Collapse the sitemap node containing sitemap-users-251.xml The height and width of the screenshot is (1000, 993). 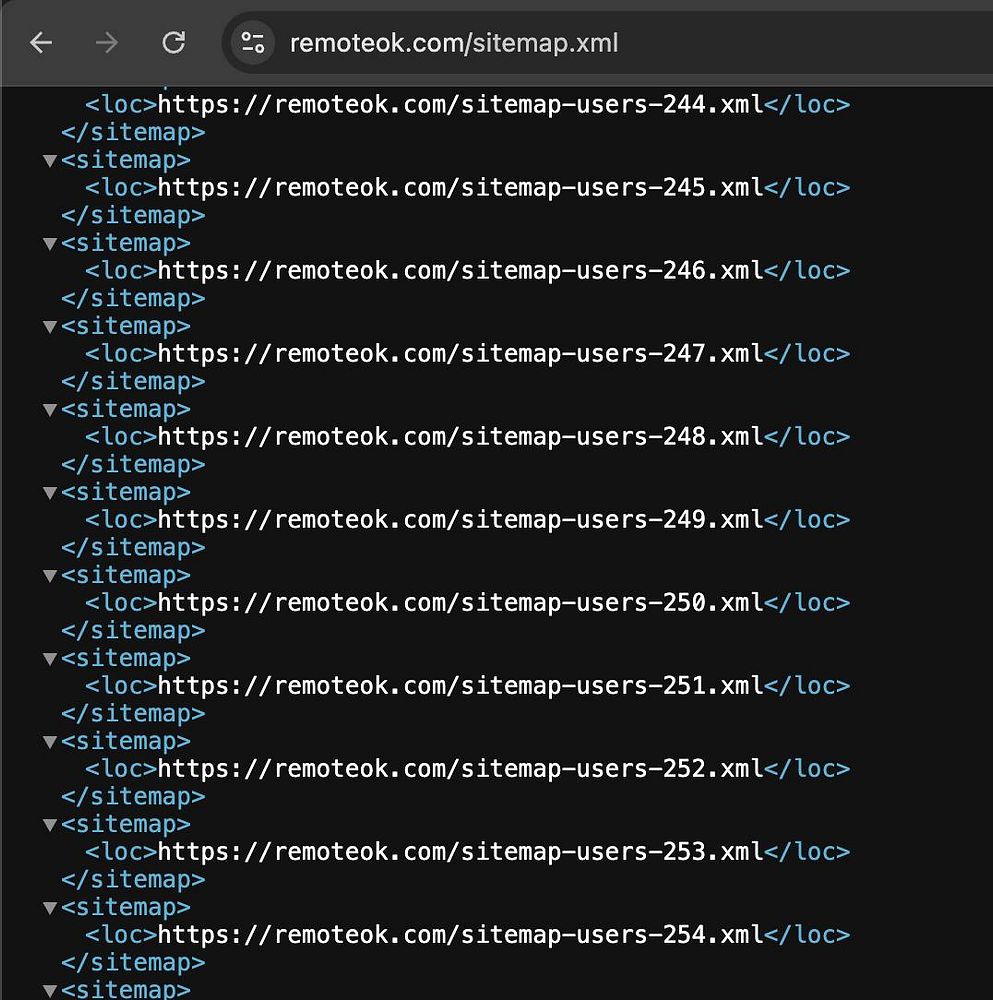[50, 659]
